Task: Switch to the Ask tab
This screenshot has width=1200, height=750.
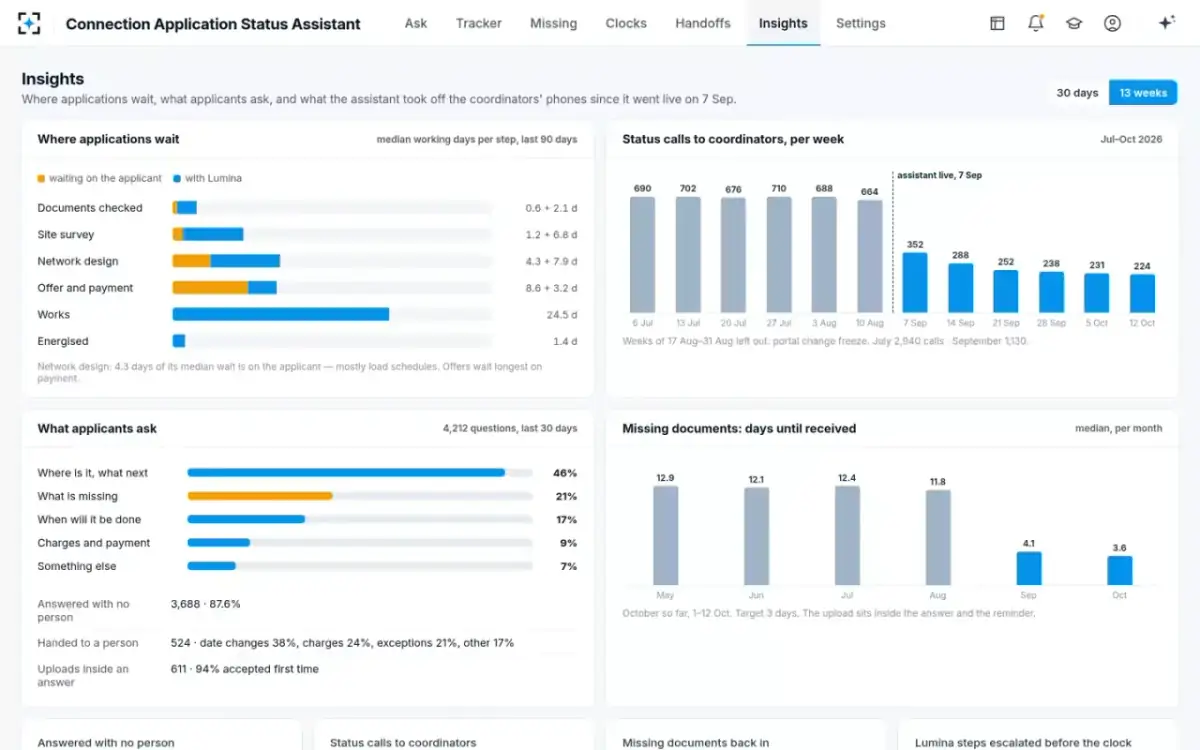Action: click(x=416, y=23)
